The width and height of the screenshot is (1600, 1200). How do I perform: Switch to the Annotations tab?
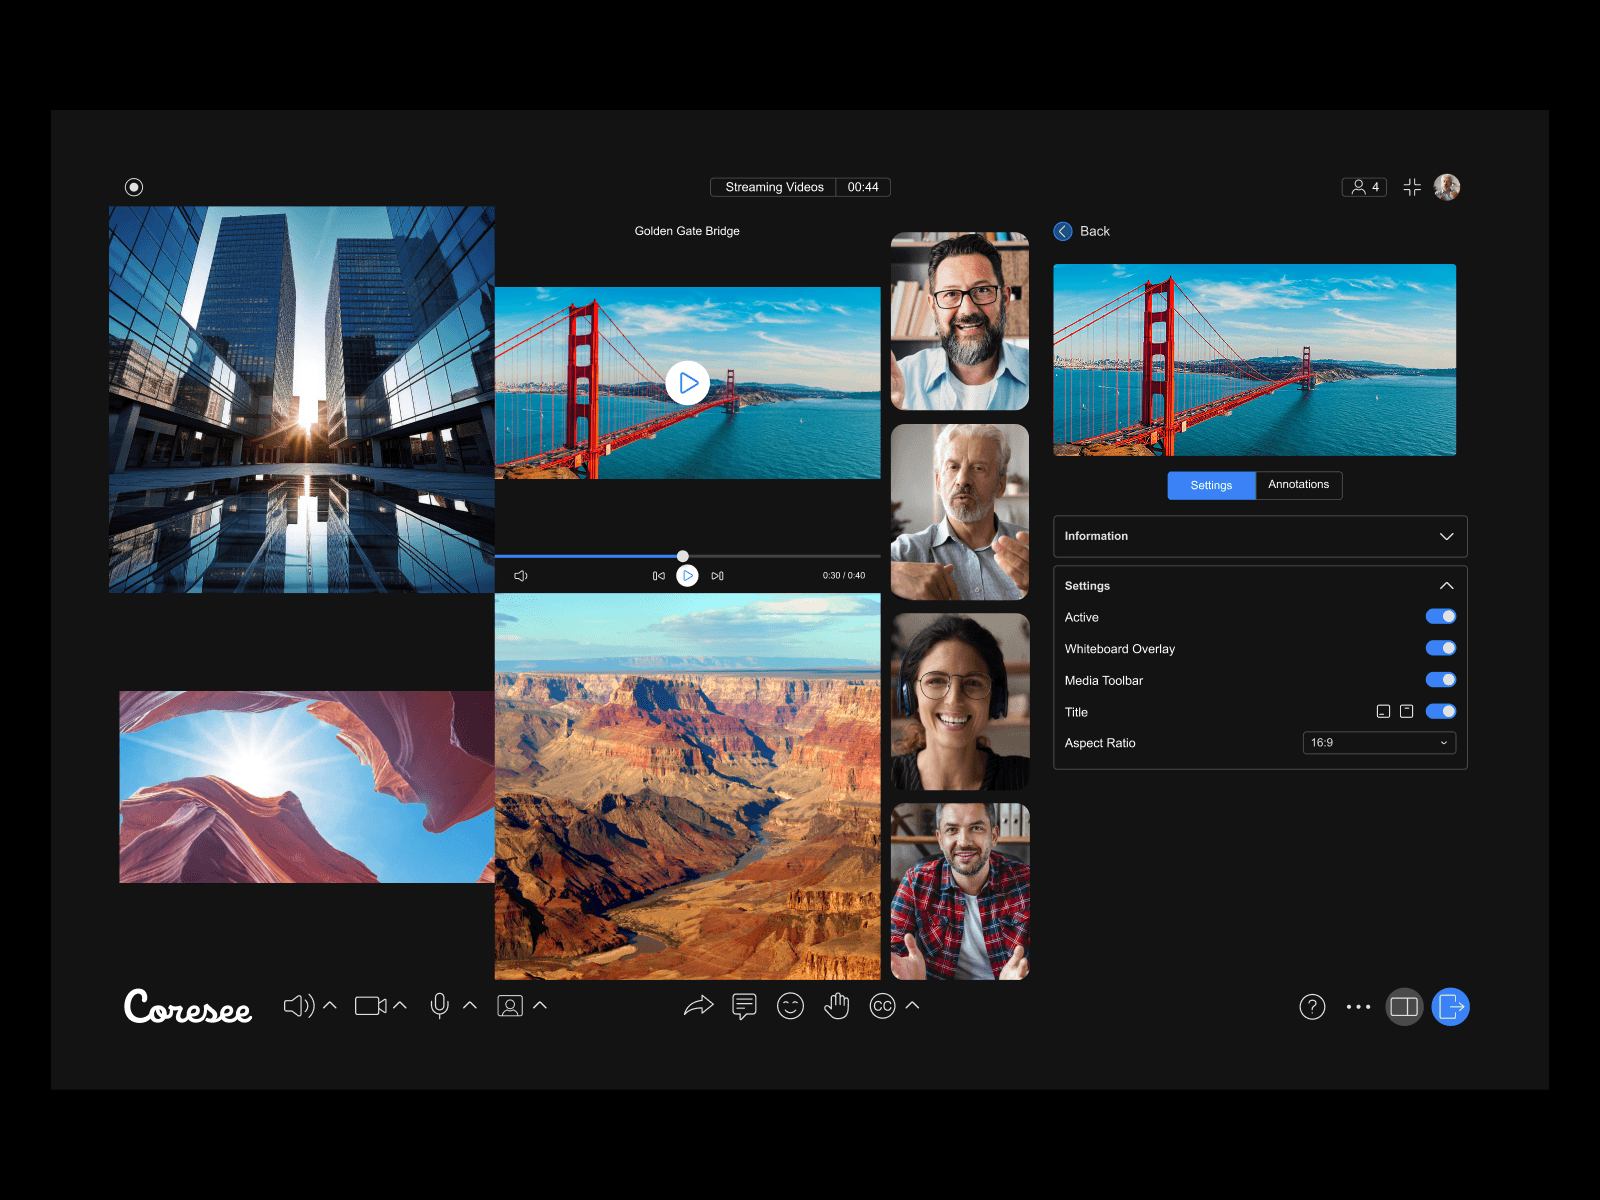pos(1298,485)
